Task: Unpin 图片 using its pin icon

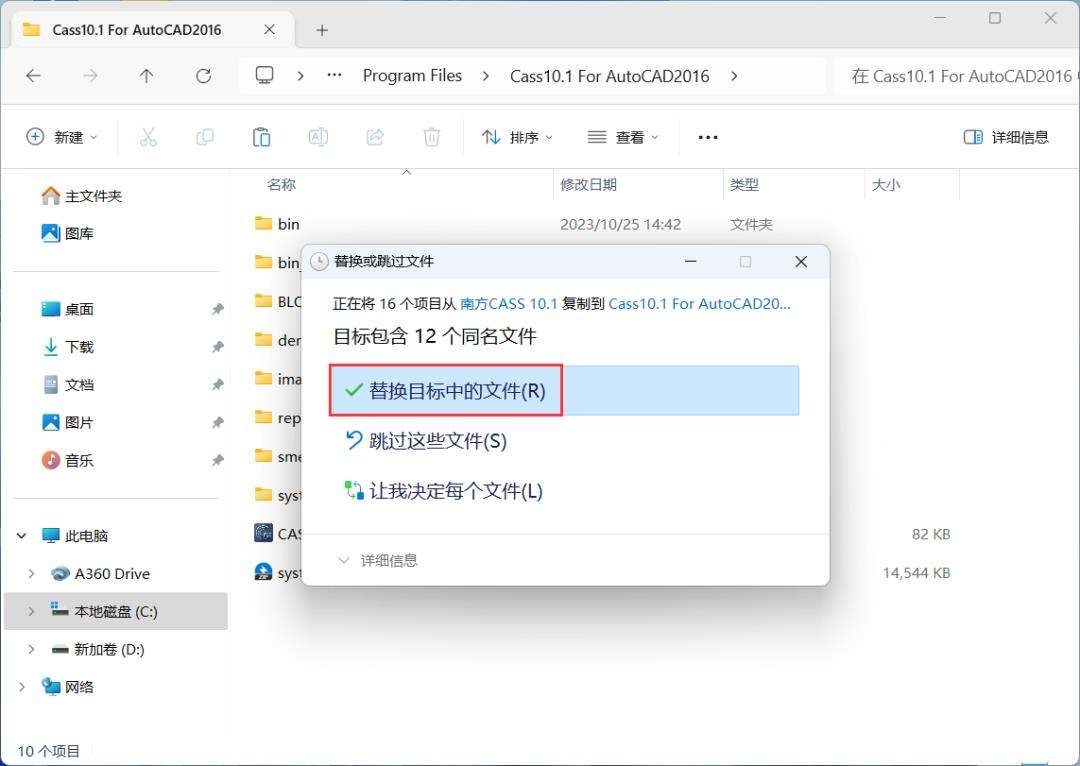Action: [218, 422]
